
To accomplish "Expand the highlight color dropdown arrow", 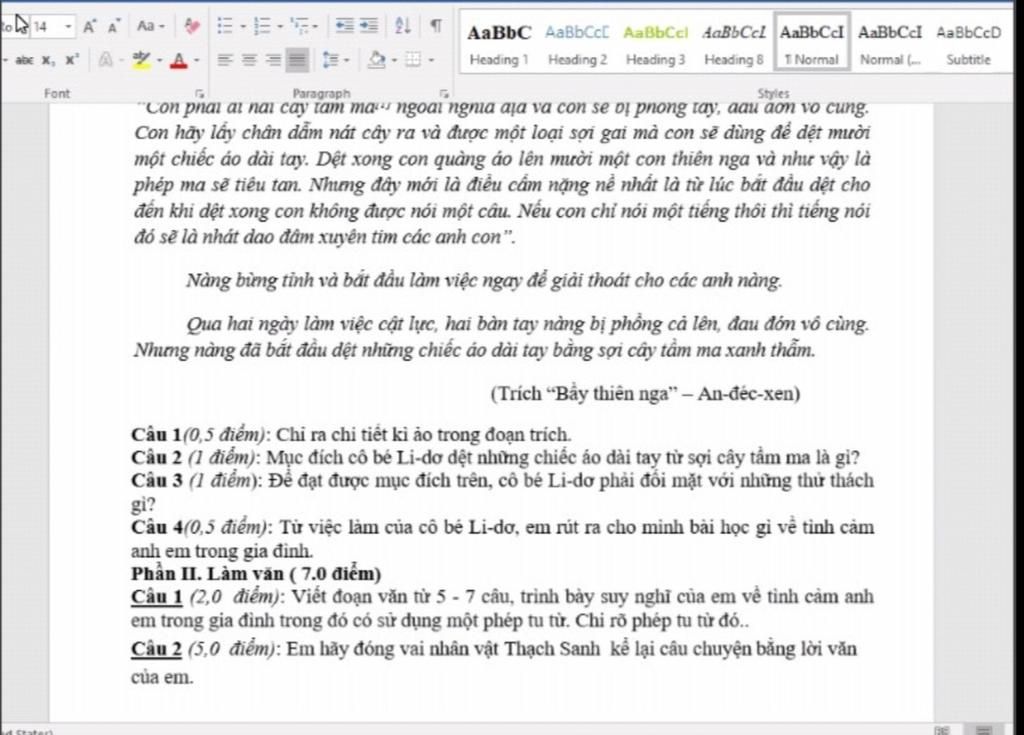I will [x=159, y=61].
